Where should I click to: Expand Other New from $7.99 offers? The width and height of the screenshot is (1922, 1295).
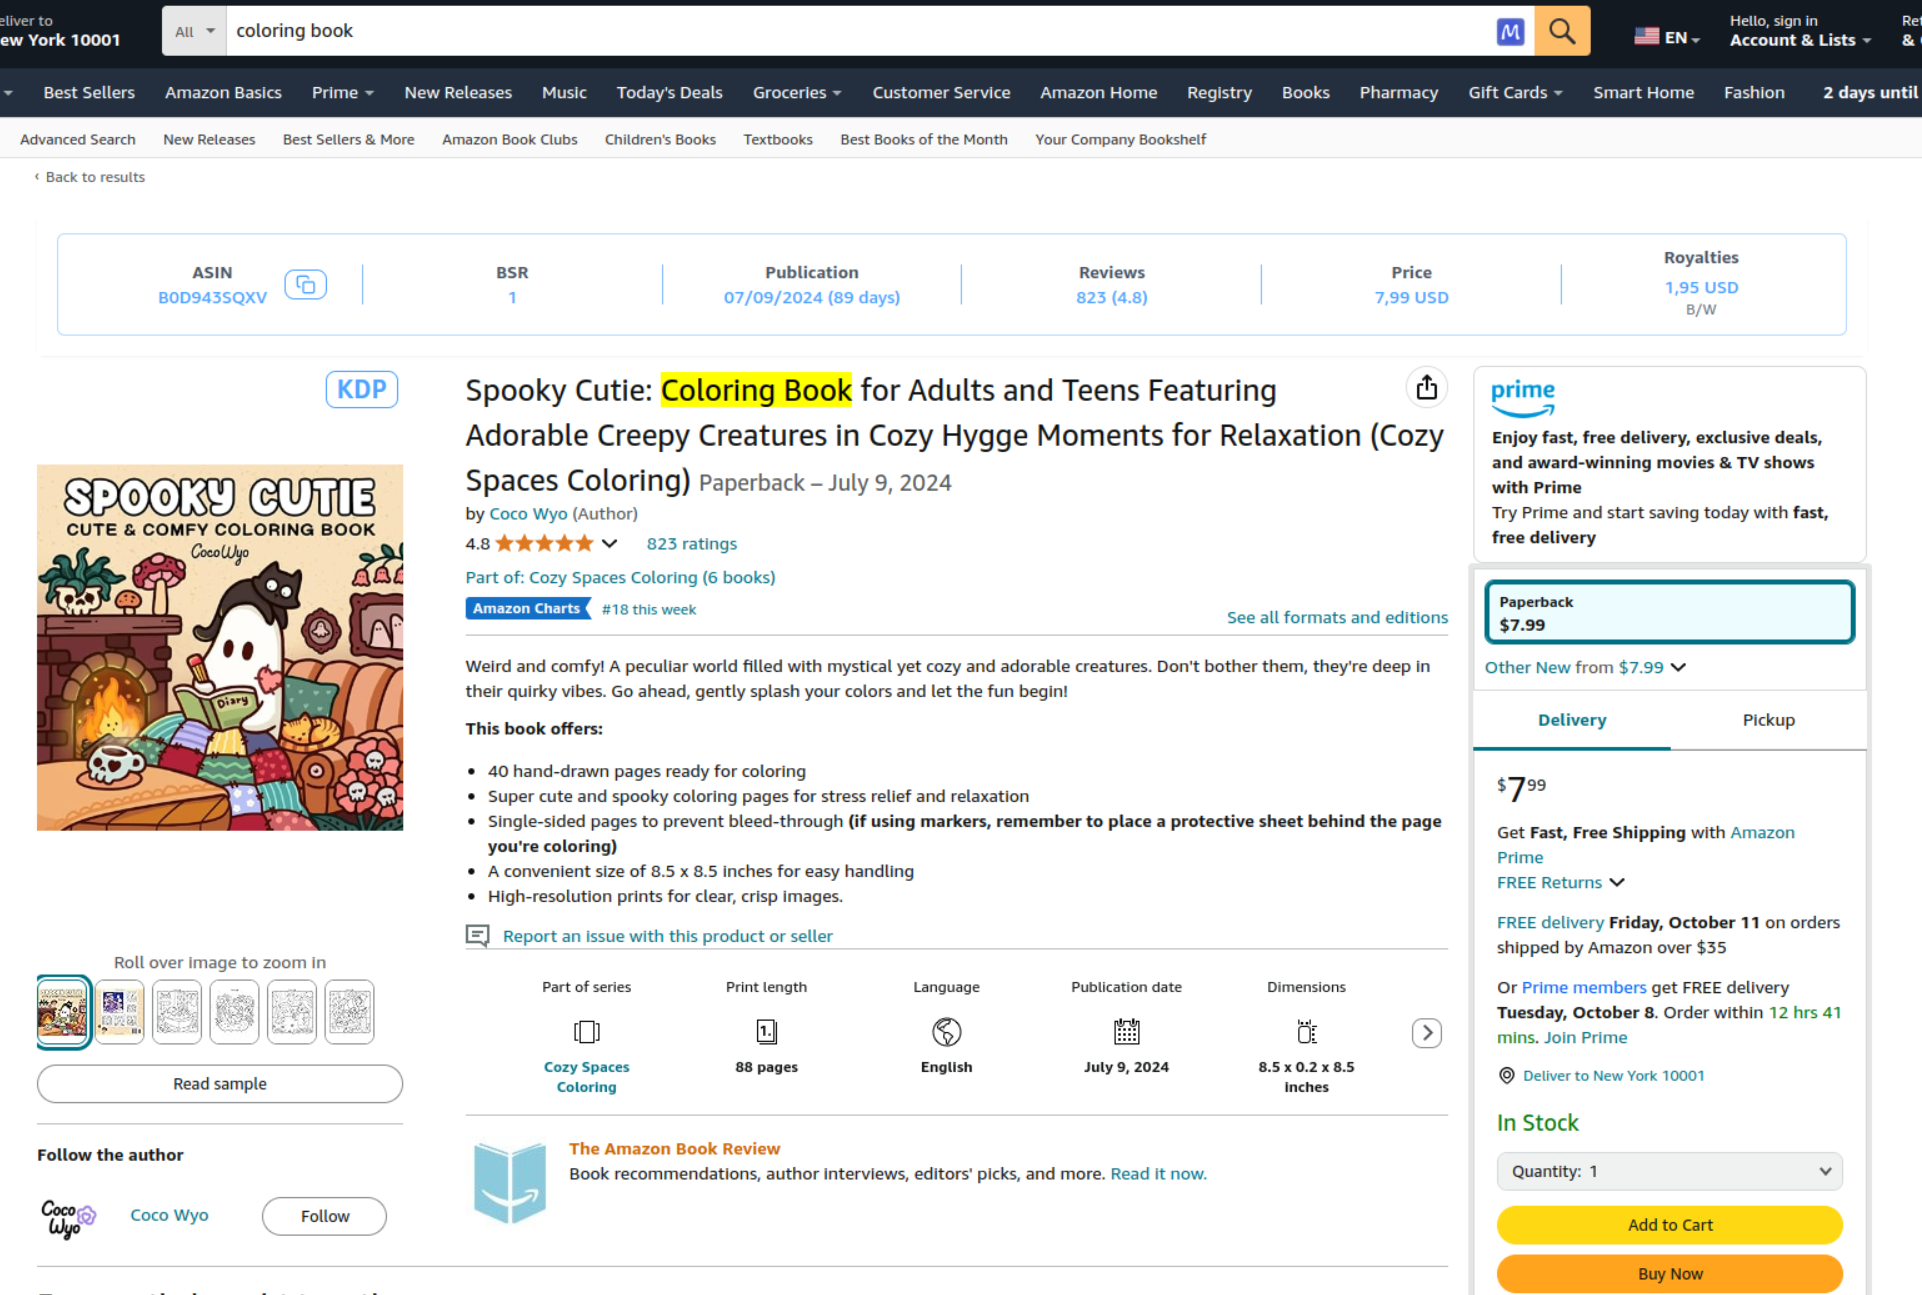coord(1585,667)
